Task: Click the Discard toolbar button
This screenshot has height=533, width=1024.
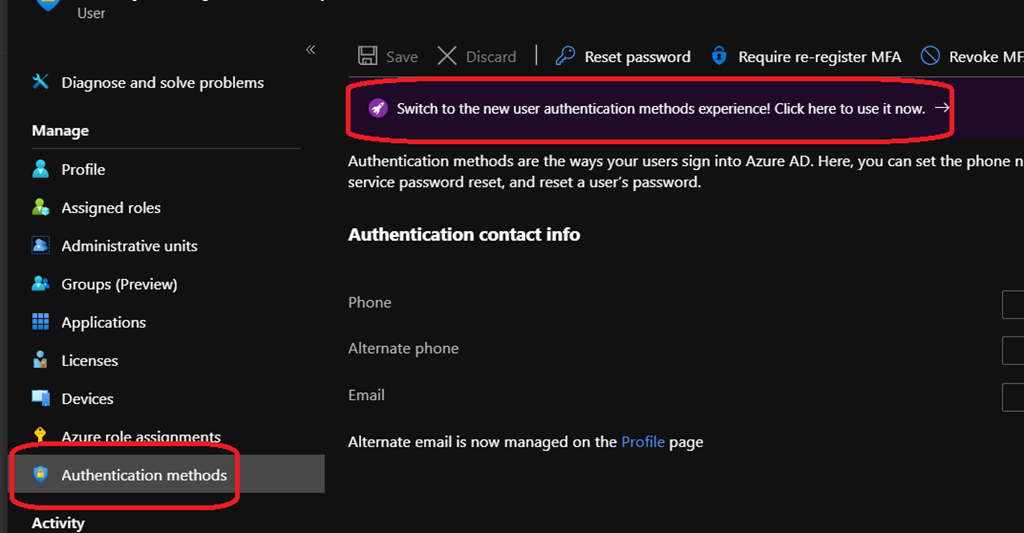Action: pos(477,57)
